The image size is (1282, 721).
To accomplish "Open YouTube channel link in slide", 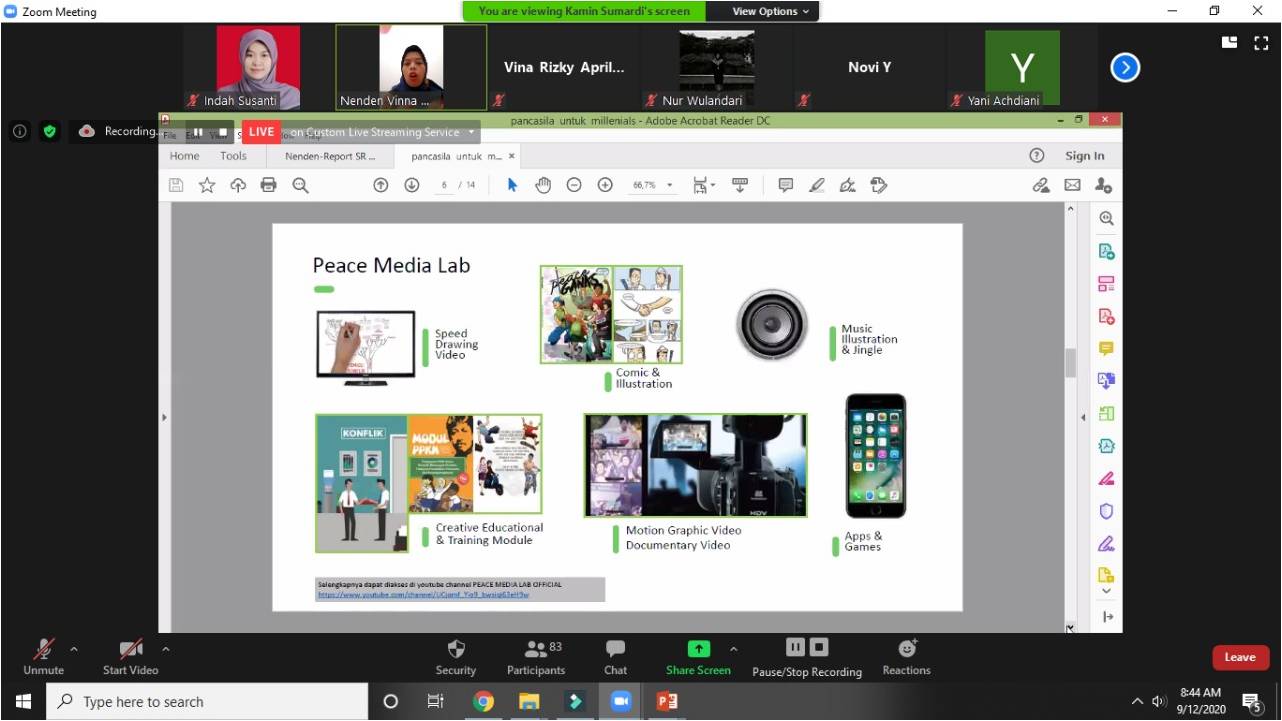I will click(x=423, y=594).
